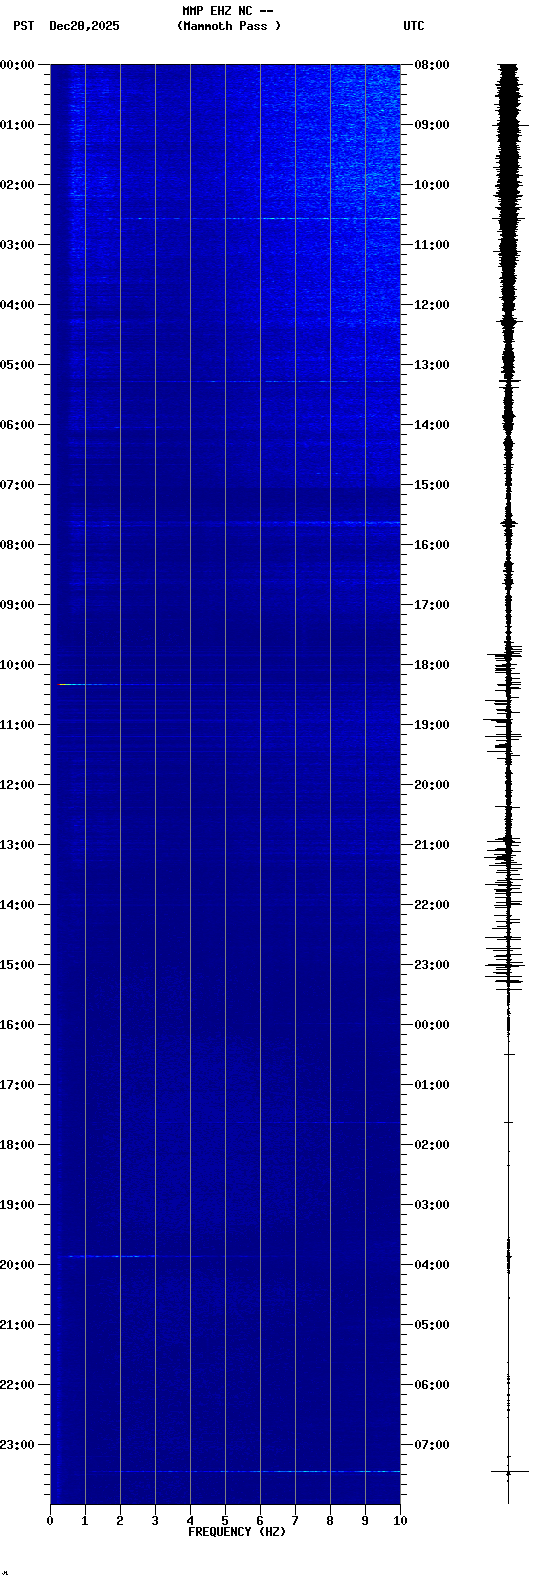Click the broadband streak after 23:00 PST
Viewport: 552px width, 1584px height.
click(260, 1471)
